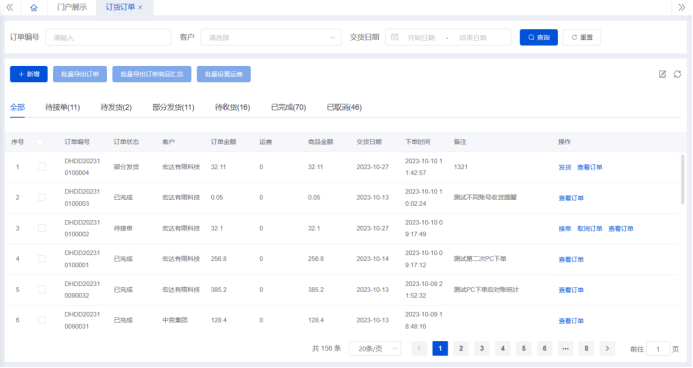Viewport: 693px width, 368px height.
Task: Select the 待接单(11) tab
Action: click(x=63, y=107)
